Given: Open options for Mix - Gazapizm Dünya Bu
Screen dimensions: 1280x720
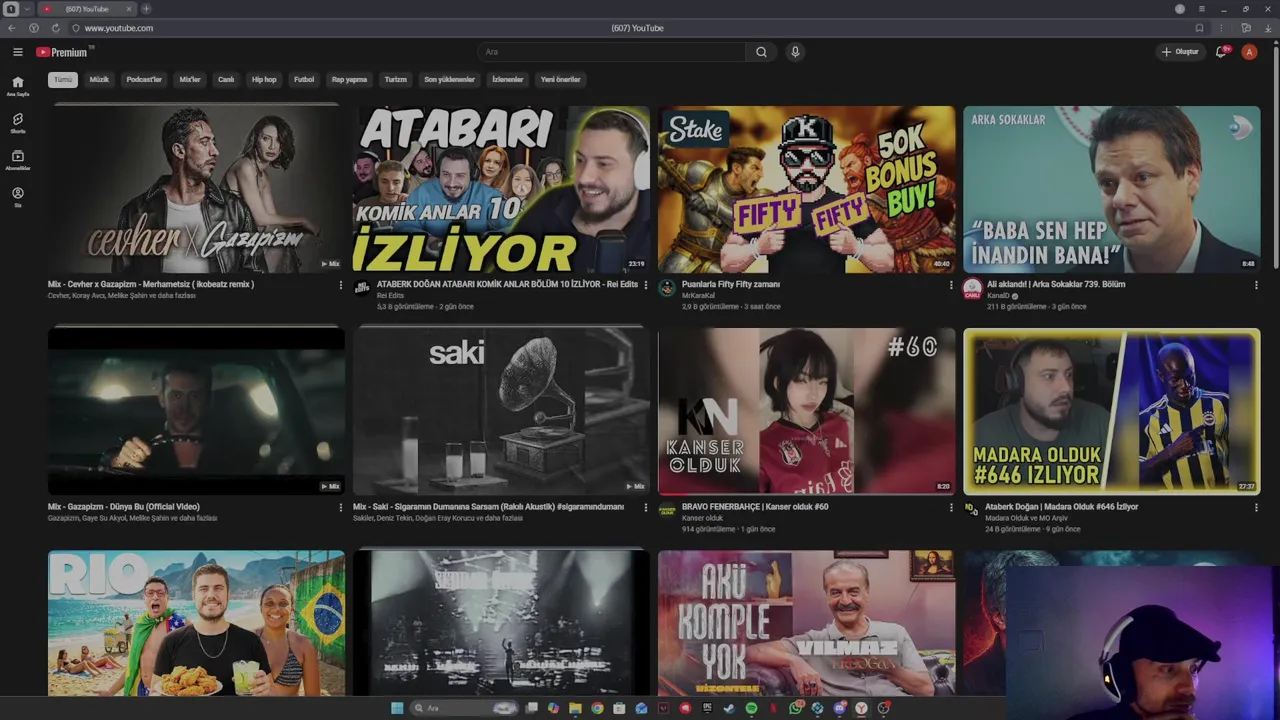Looking at the screenshot, I should click(340, 507).
